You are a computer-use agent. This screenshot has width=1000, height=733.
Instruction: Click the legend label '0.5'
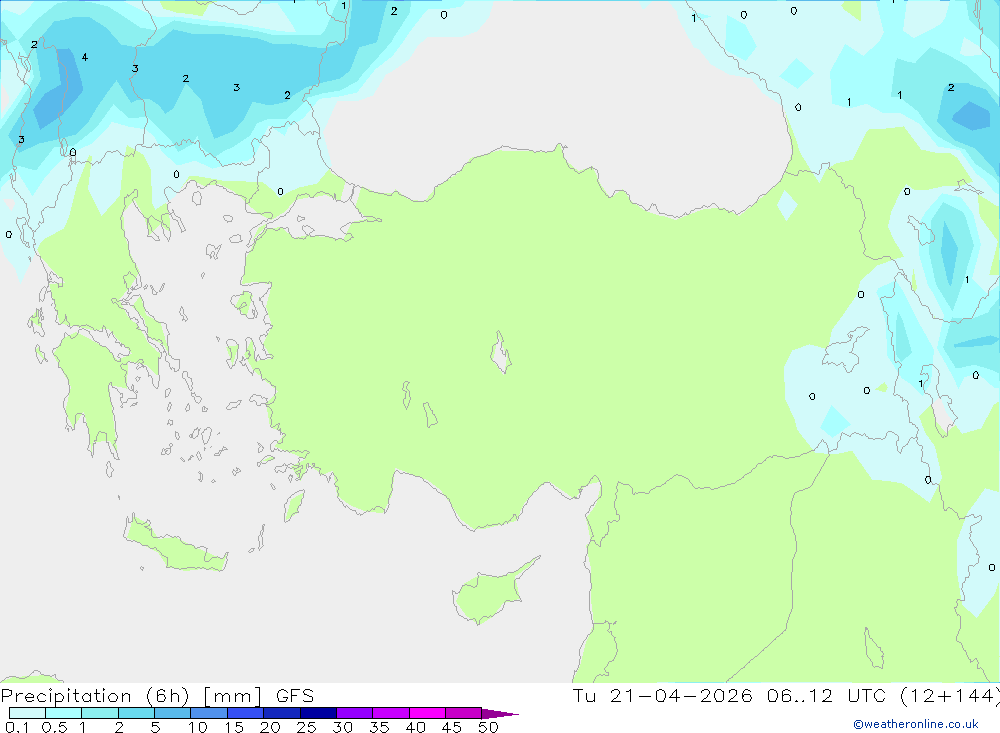[54, 727]
